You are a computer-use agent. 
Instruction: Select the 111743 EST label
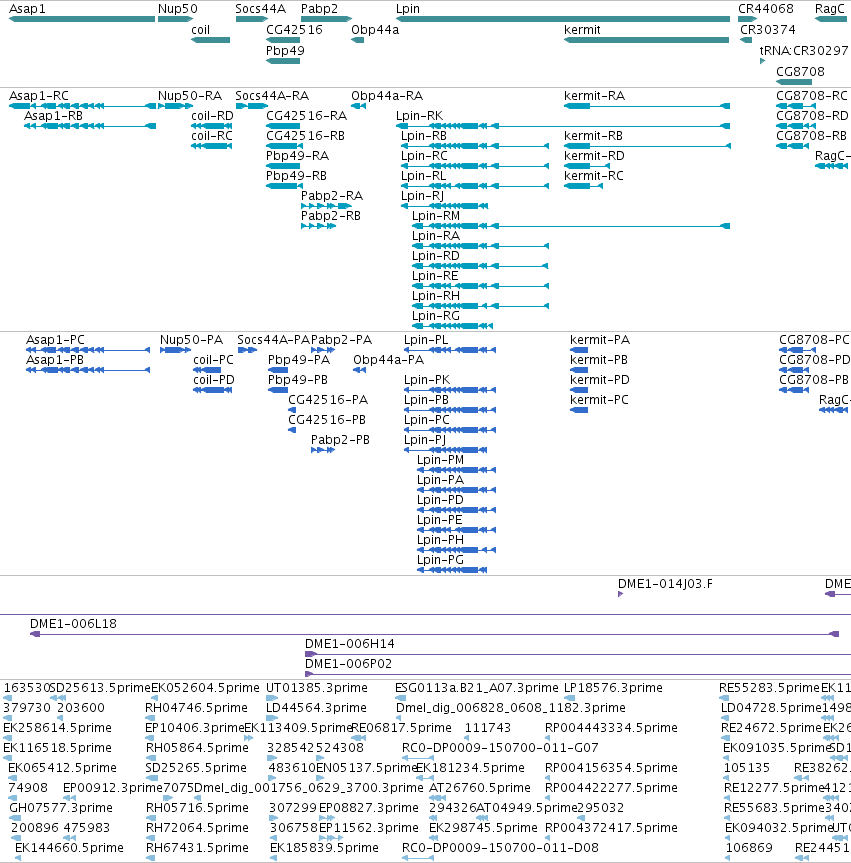[x=488, y=728]
